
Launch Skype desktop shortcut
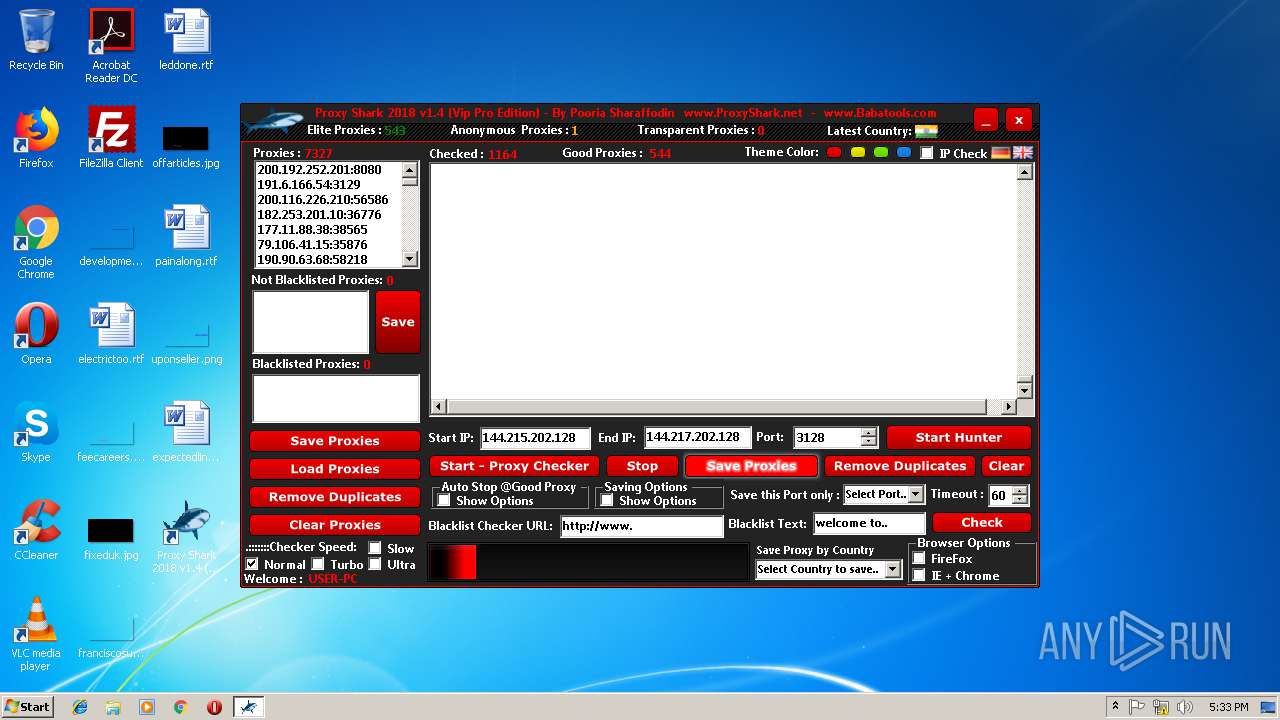pos(36,432)
